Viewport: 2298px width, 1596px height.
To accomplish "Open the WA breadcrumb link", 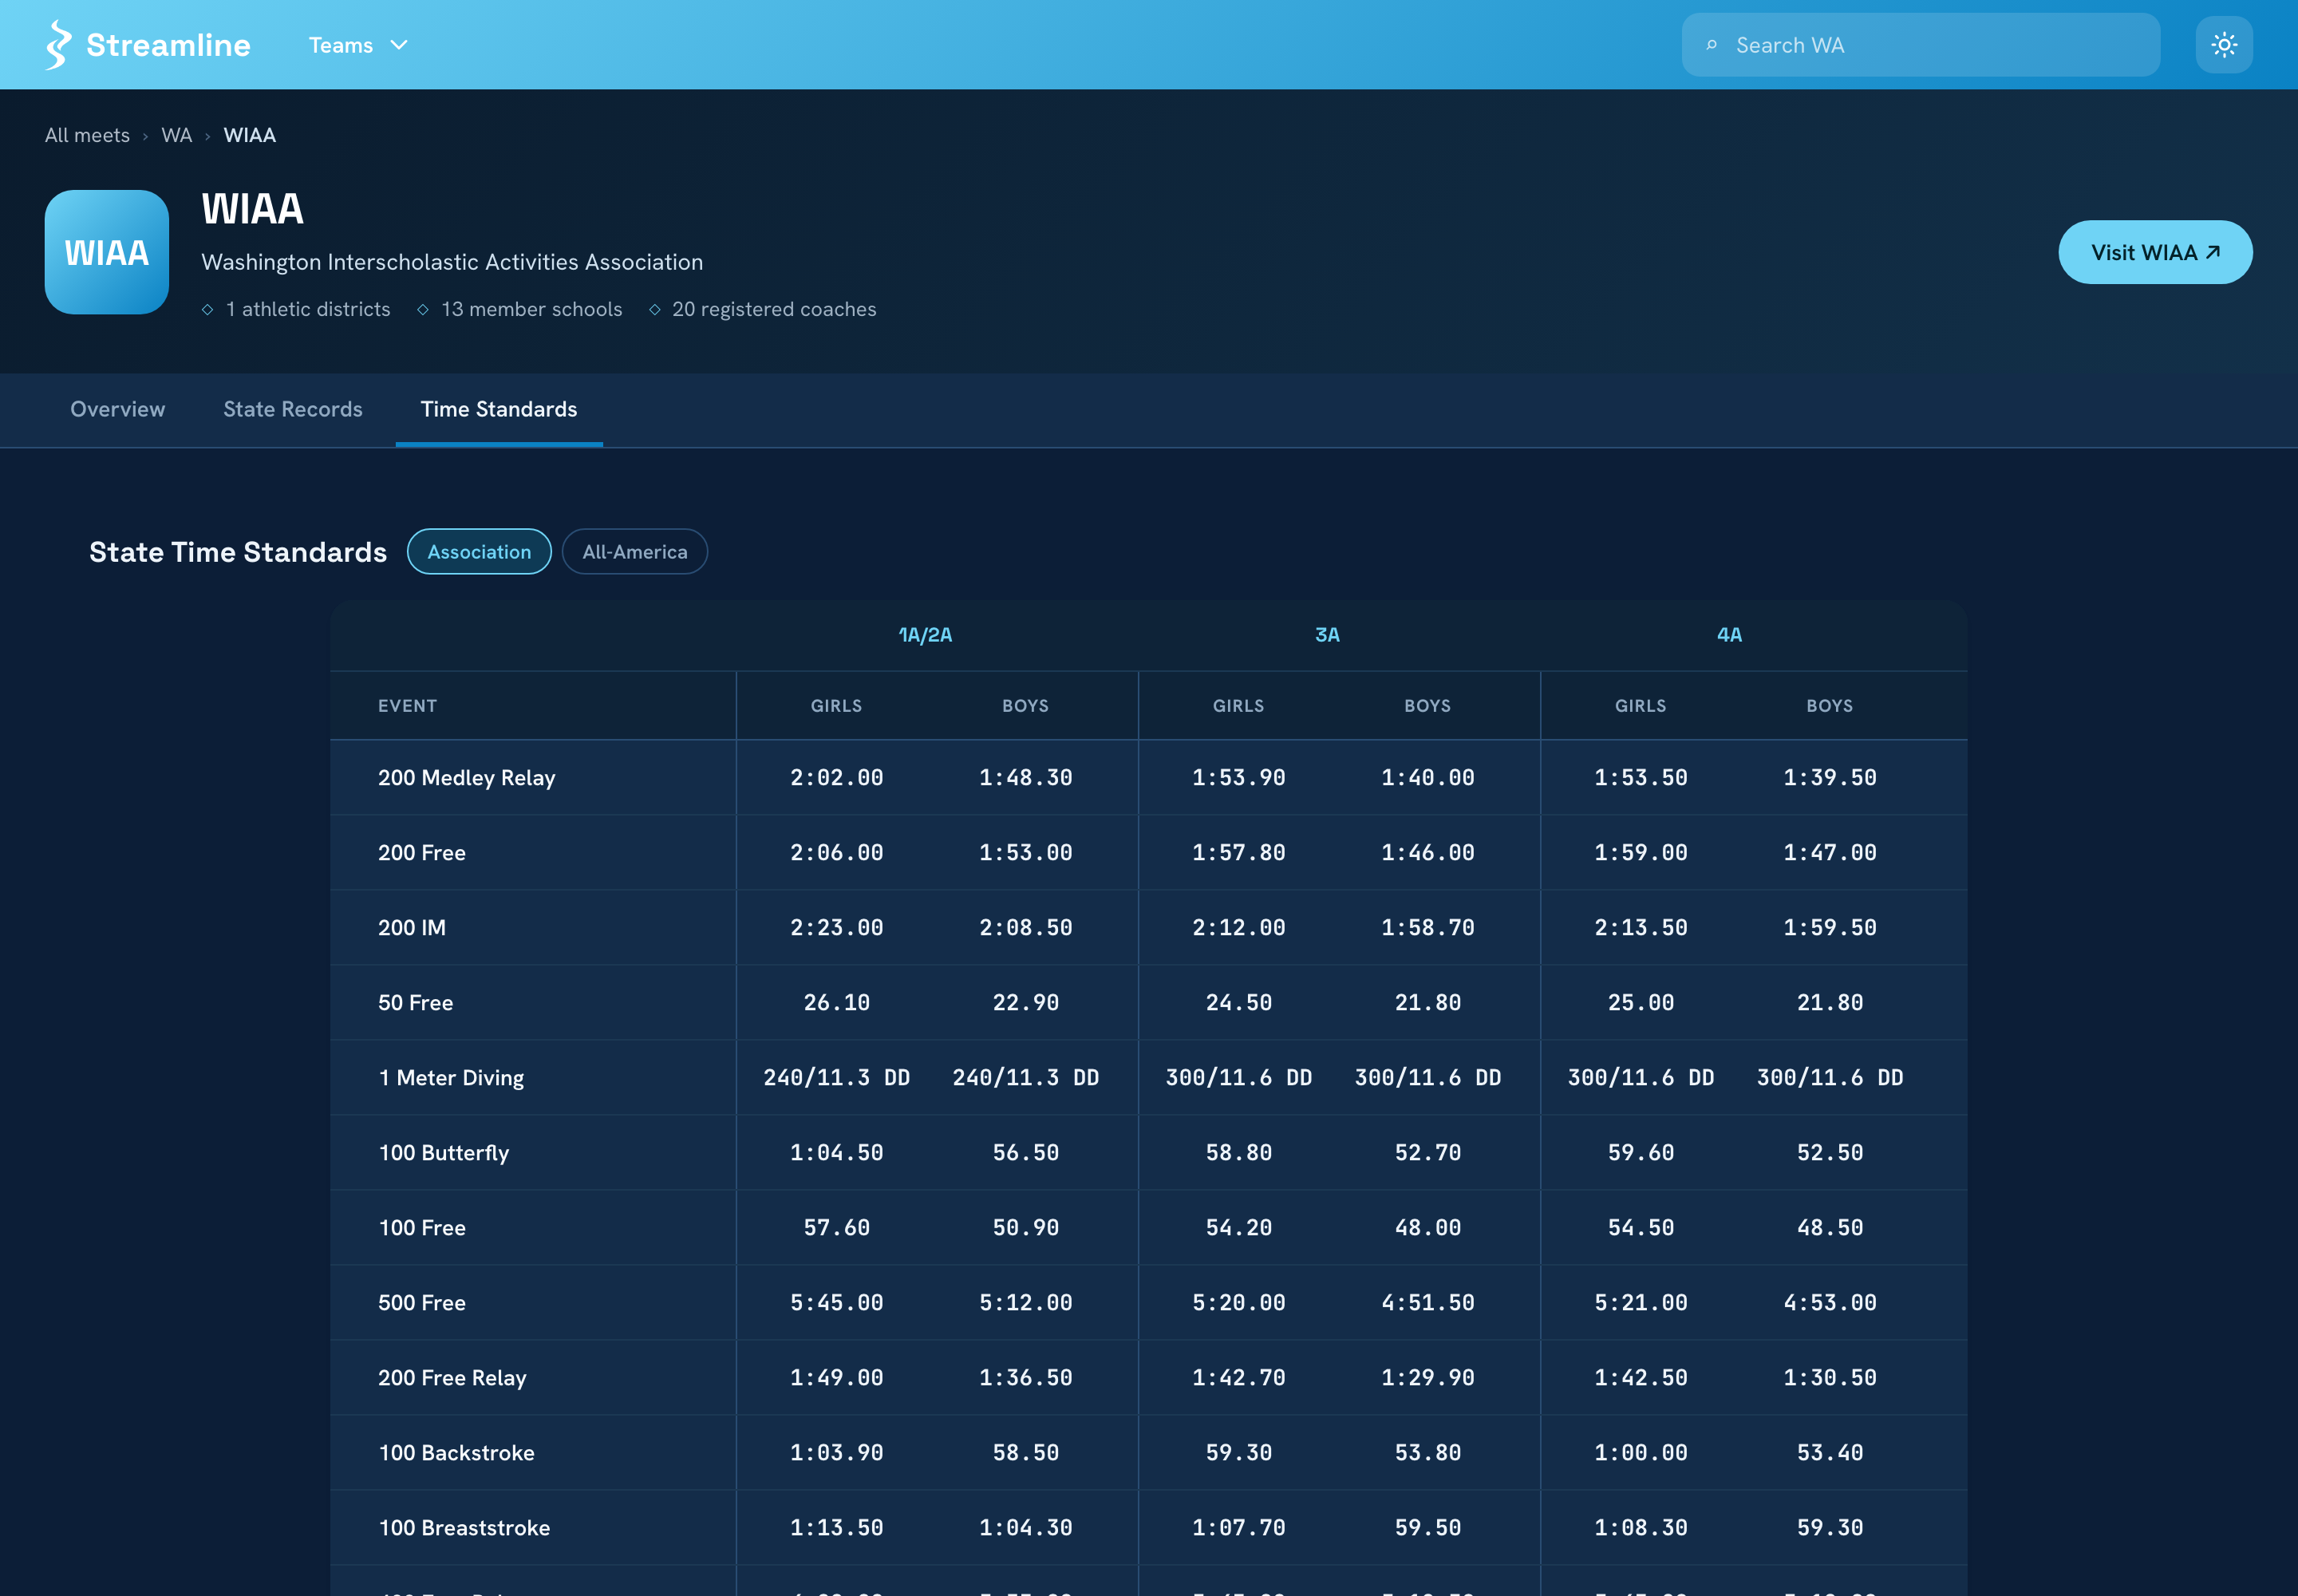I will pos(176,135).
